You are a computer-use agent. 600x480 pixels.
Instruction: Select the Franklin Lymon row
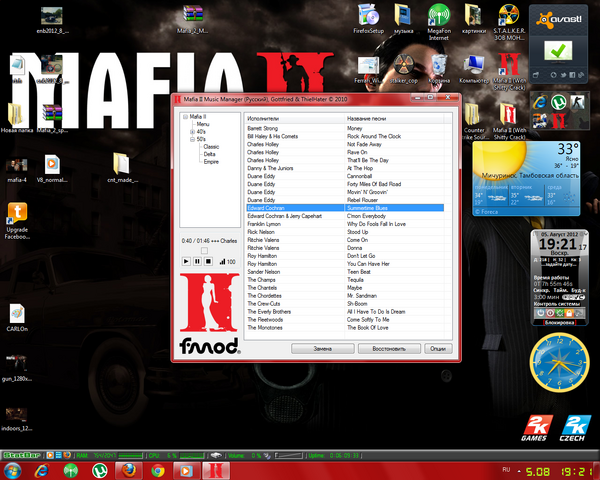[345, 224]
